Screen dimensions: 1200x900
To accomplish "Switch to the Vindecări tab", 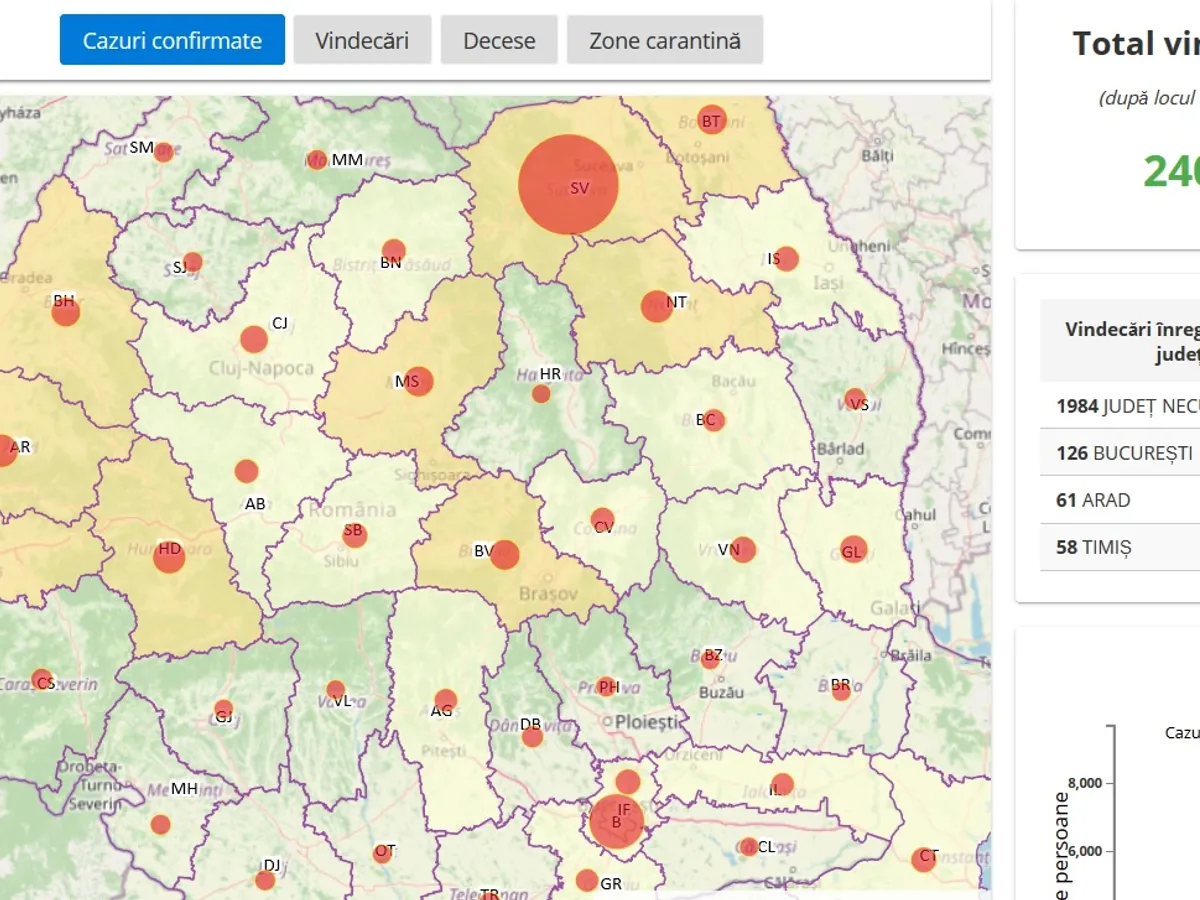I will coord(362,40).
